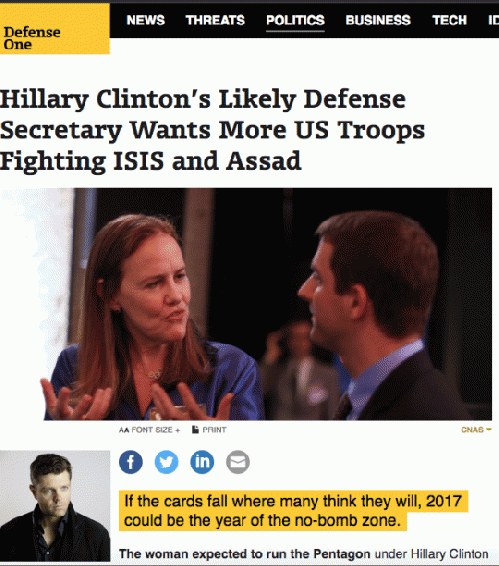Click the highlighted no-bomb zone summary

pyautogui.click(x=293, y=511)
